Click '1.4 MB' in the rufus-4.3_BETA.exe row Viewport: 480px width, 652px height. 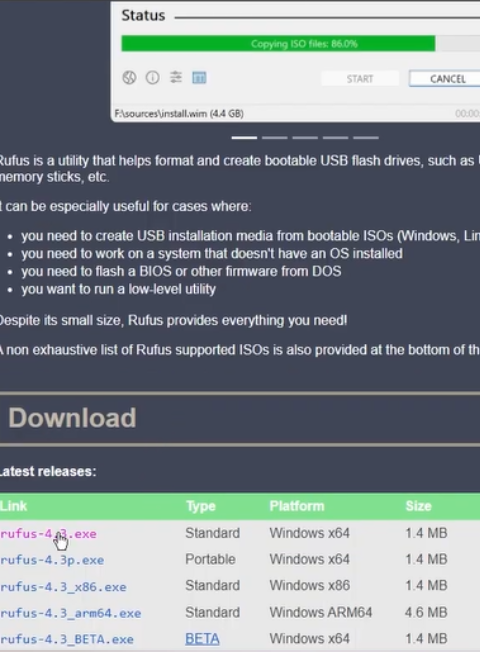426,639
